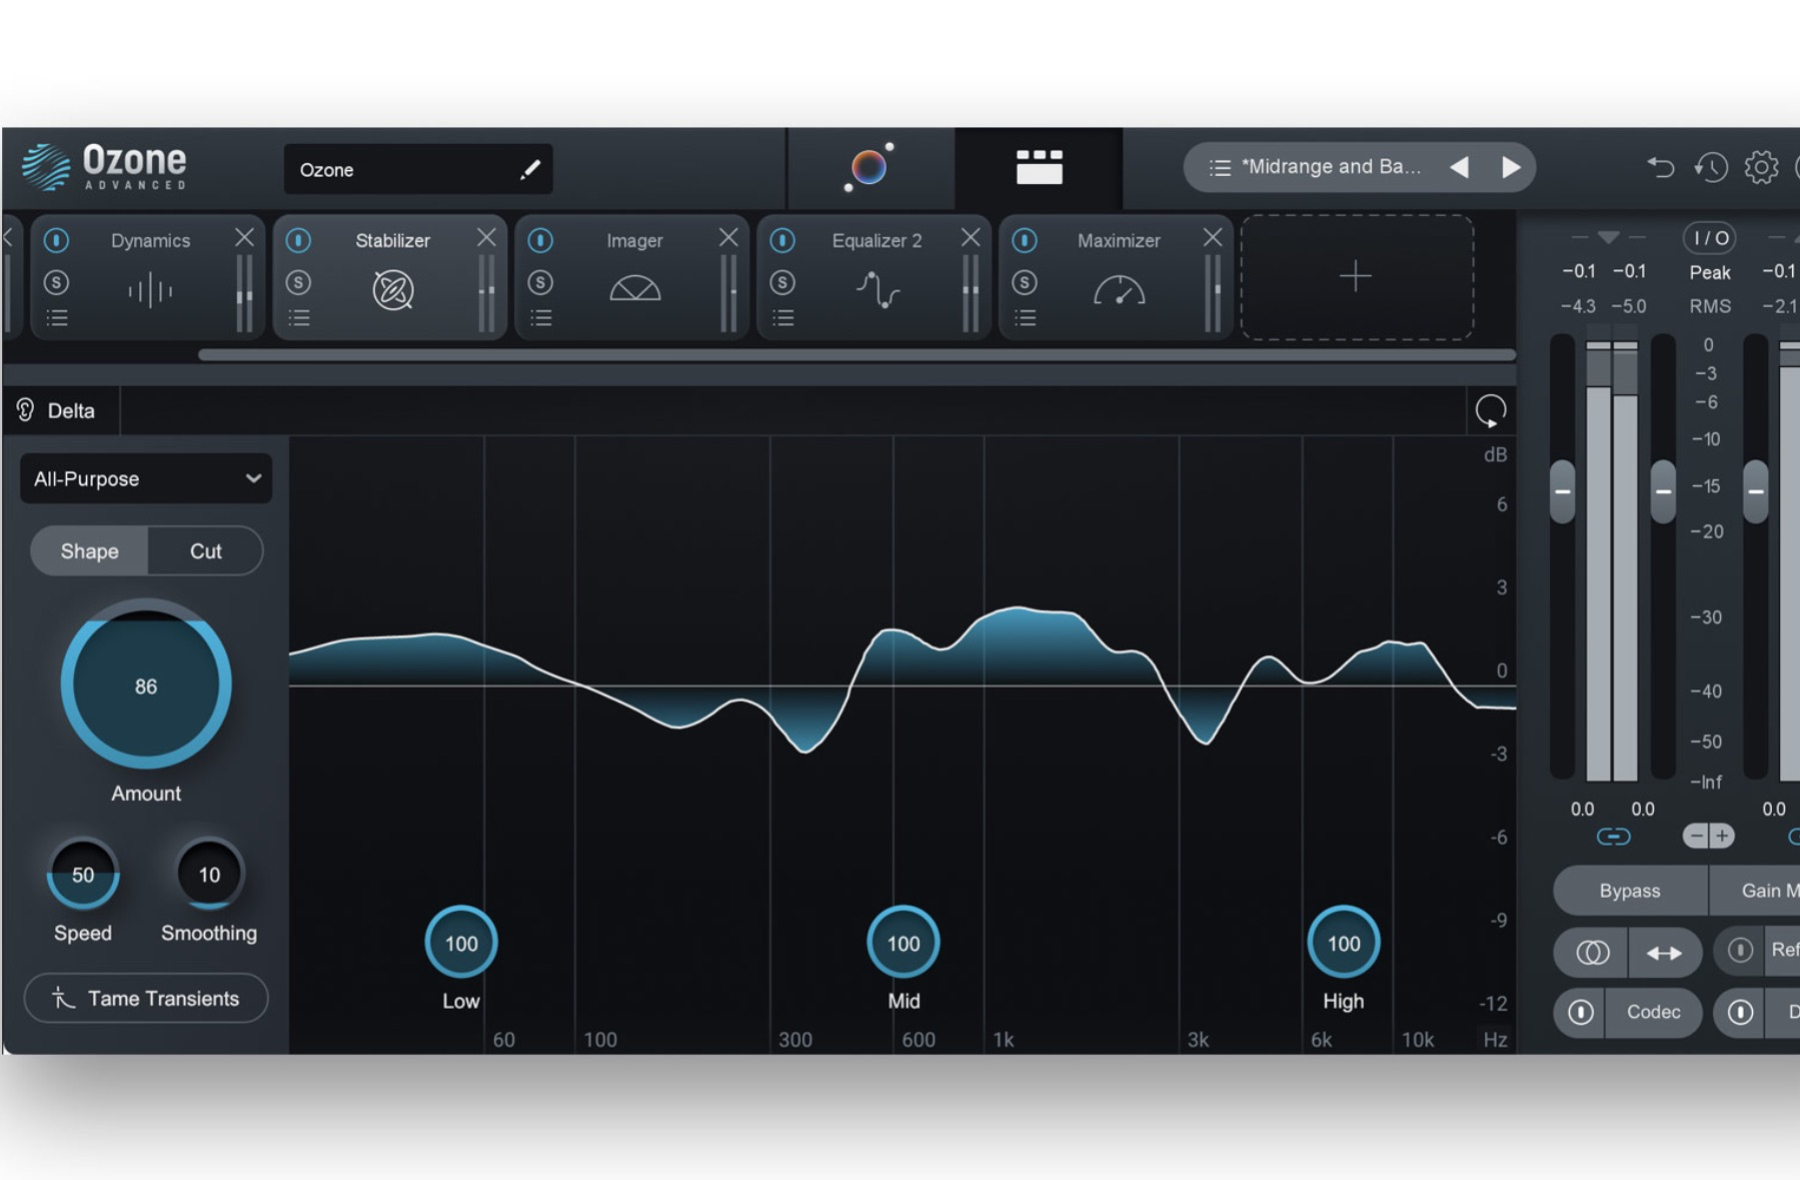1800x1180 pixels.
Task: Open the Master Assistant orb icon
Action: click(869, 167)
